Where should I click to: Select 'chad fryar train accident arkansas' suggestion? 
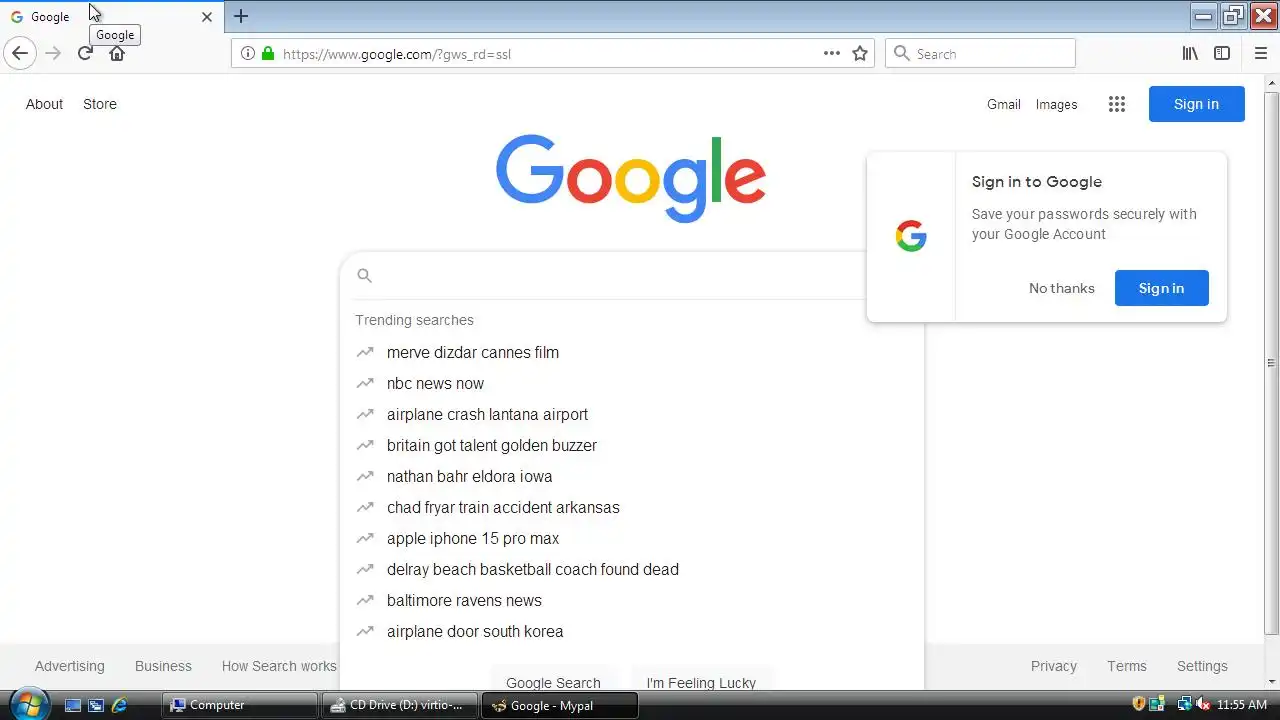coord(631,507)
